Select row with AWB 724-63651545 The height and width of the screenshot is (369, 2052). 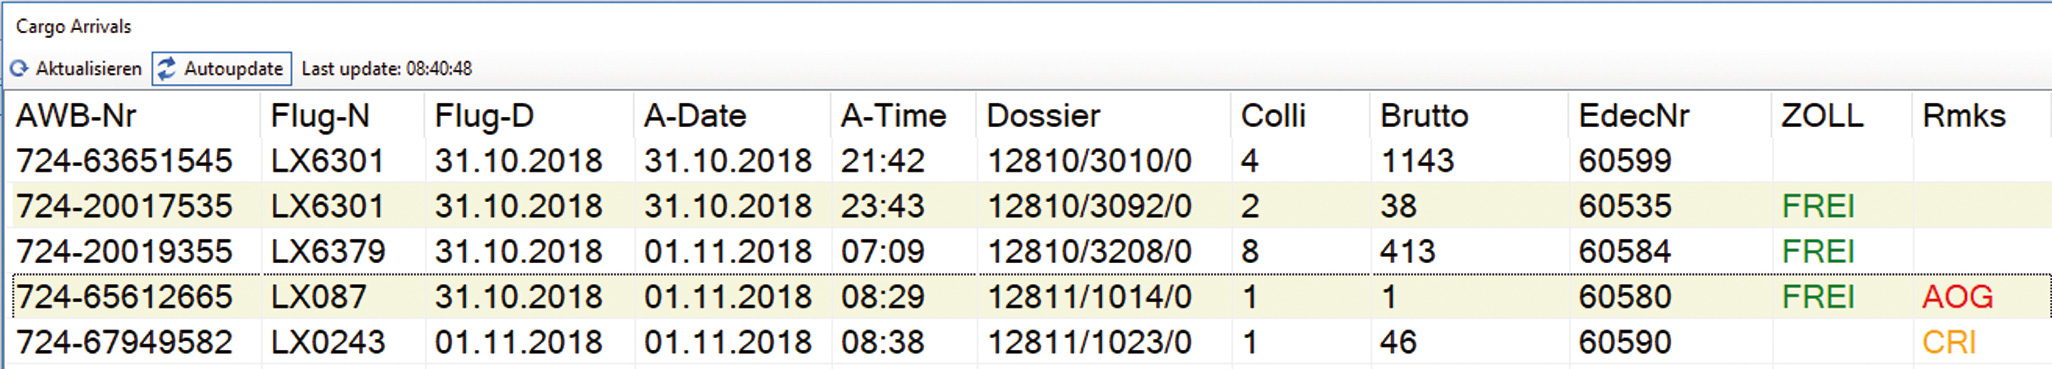pyautogui.click(x=1028, y=161)
